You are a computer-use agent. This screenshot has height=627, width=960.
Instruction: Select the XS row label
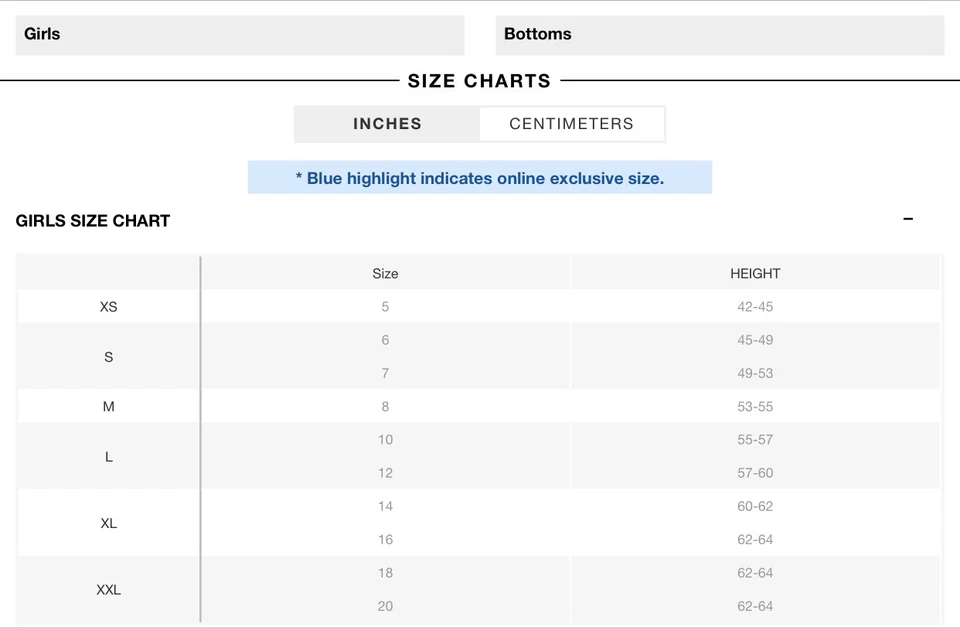[109, 307]
